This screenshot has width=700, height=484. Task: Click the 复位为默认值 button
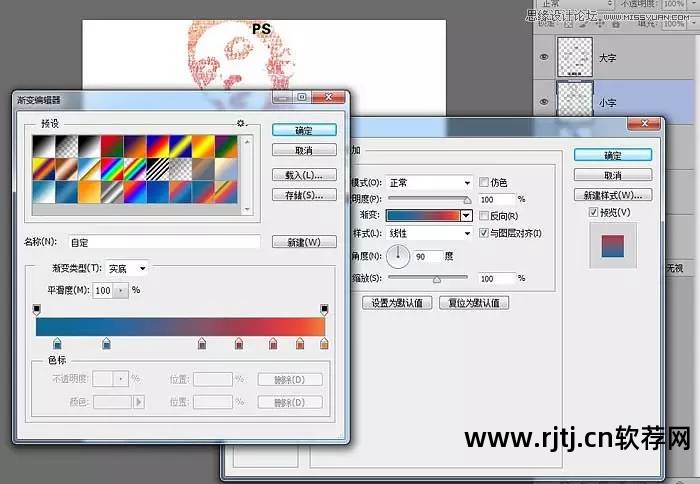pyautogui.click(x=474, y=303)
